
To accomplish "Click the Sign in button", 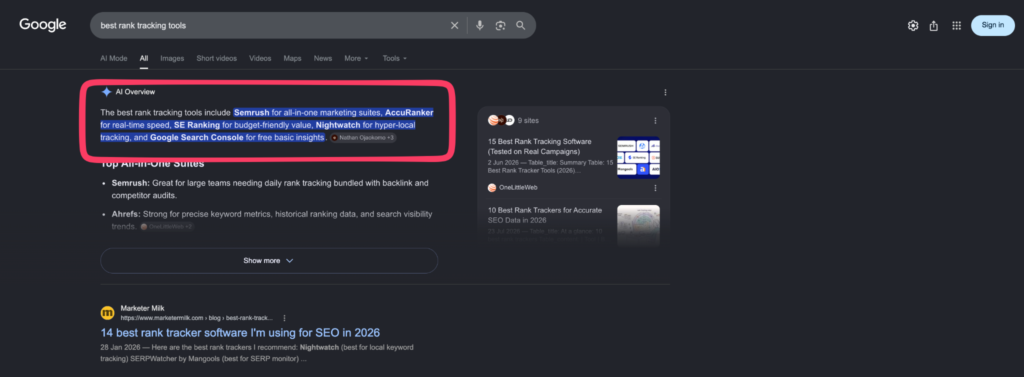I will click(993, 25).
